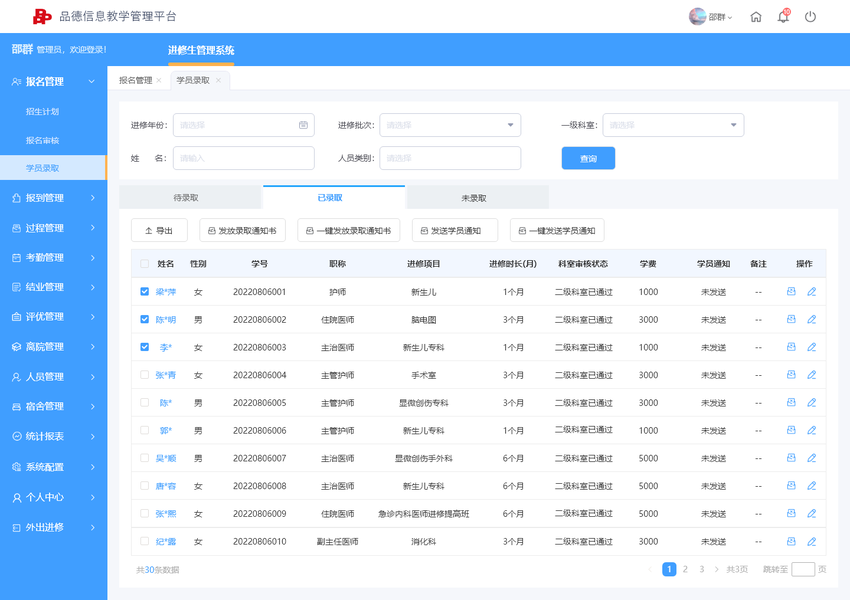Screen dimensions: 850x600
Task: Click the 姓名 input field
Action: coord(243,158)
